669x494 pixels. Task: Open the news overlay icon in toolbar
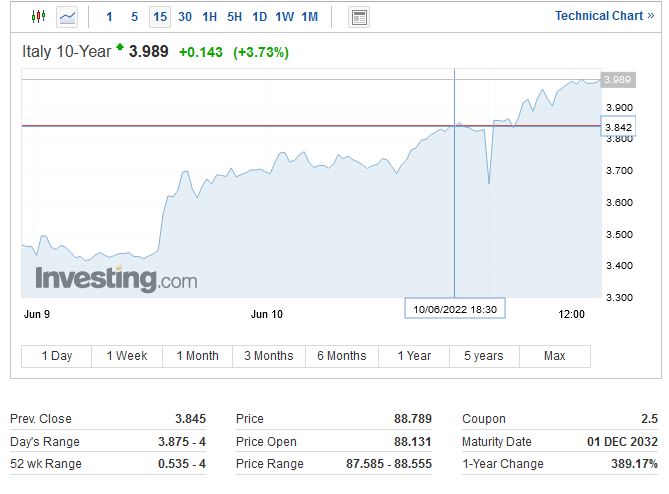359,17
